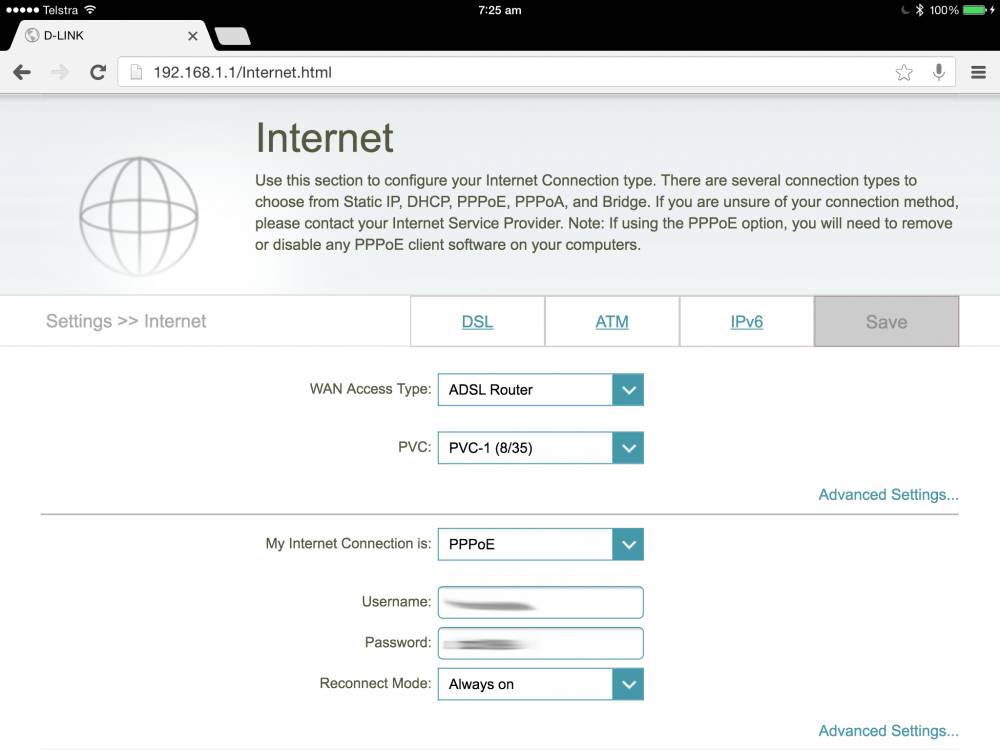Close the D-LINK browser tab
1000x750 pixels.
coord(193,36)
